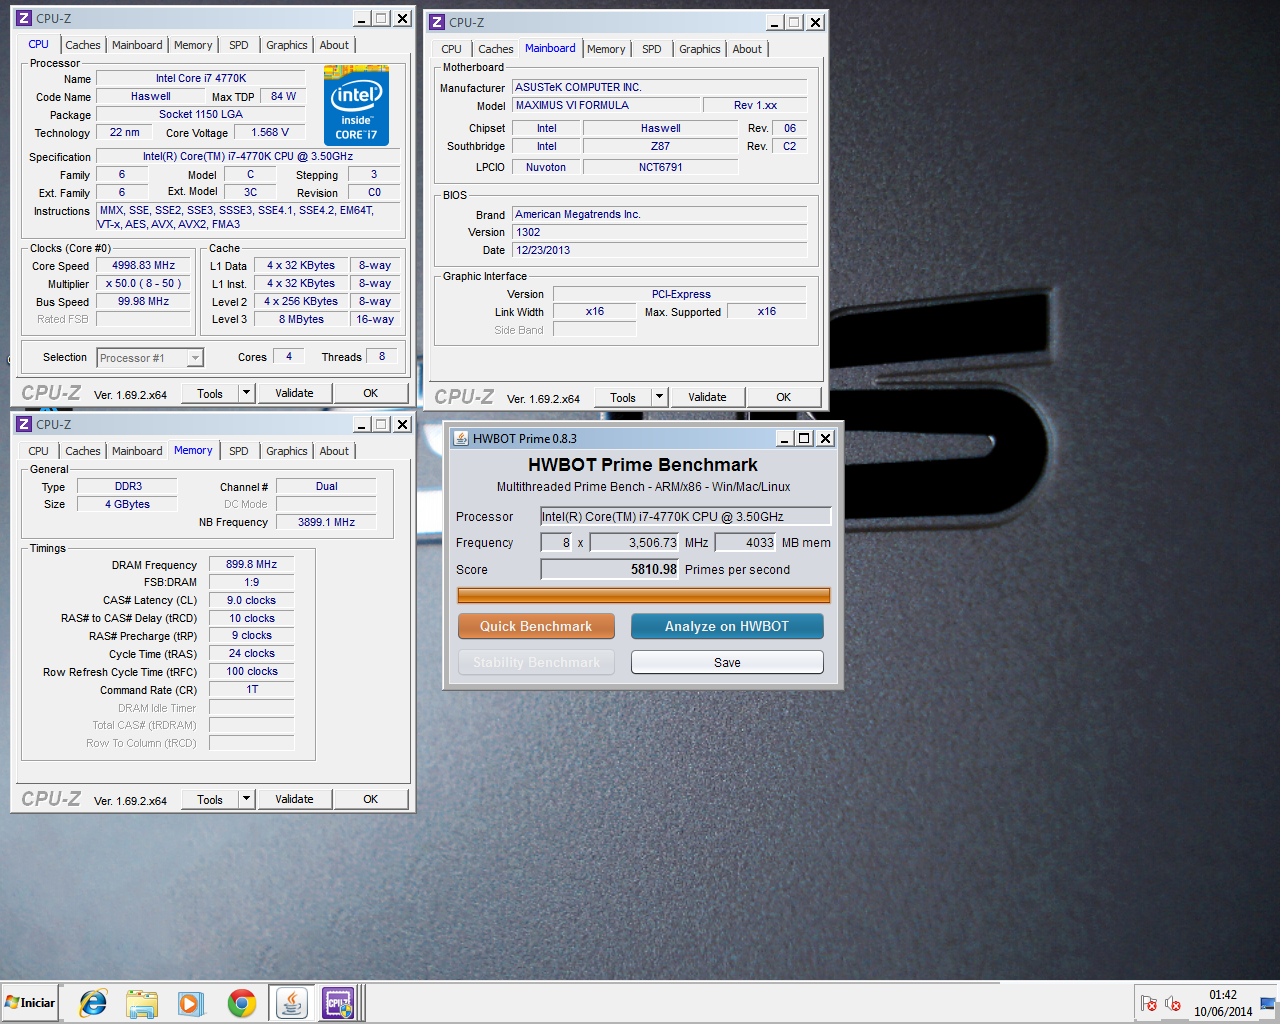Click the HWBOT Processor name field
The image size is (1280, 1024).
pos(685,516)
